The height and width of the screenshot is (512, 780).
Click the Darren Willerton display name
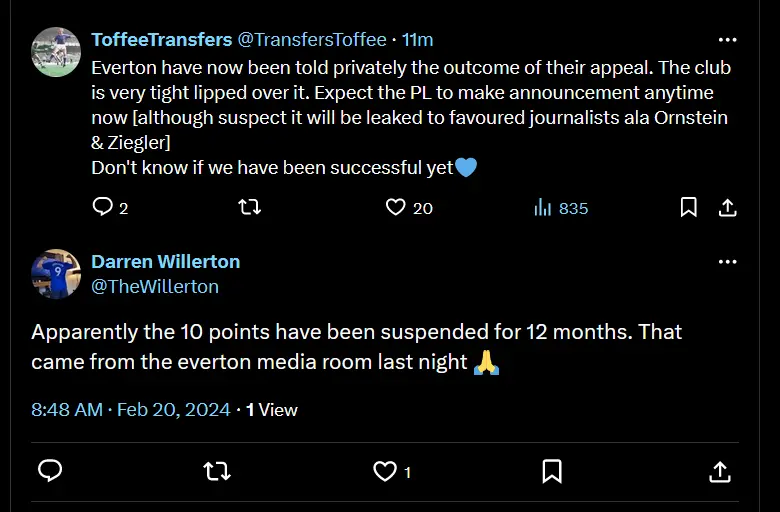[x=165, y=262]
